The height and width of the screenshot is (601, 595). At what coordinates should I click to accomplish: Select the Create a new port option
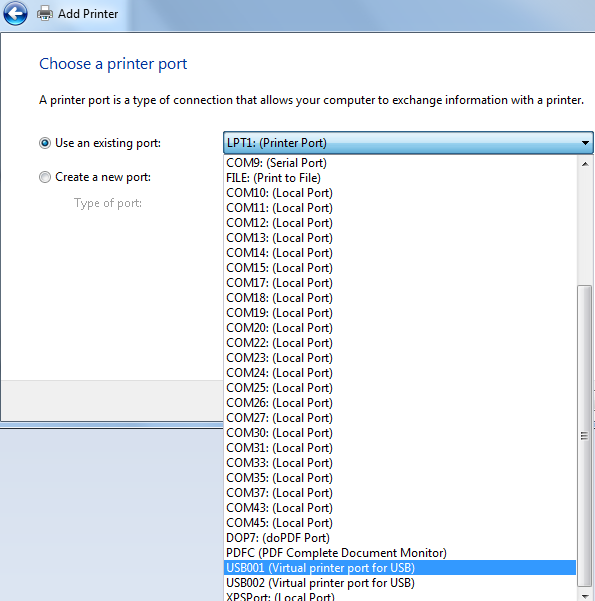[x=45, y=177]
